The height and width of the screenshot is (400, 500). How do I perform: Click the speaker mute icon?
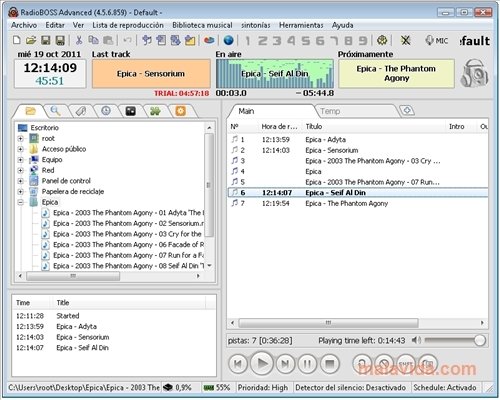[x=416, y=340]
